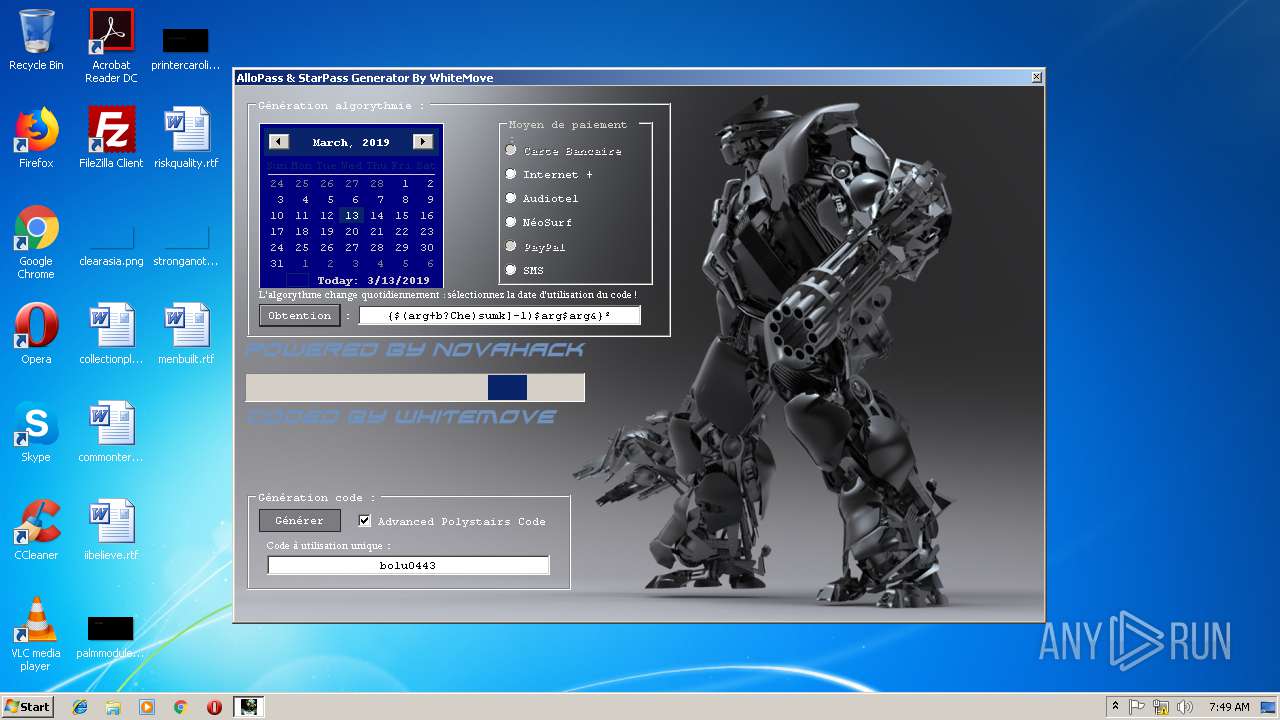Click the Windows Start button
The image size is (1280, 720).
[x=28, y=707]
